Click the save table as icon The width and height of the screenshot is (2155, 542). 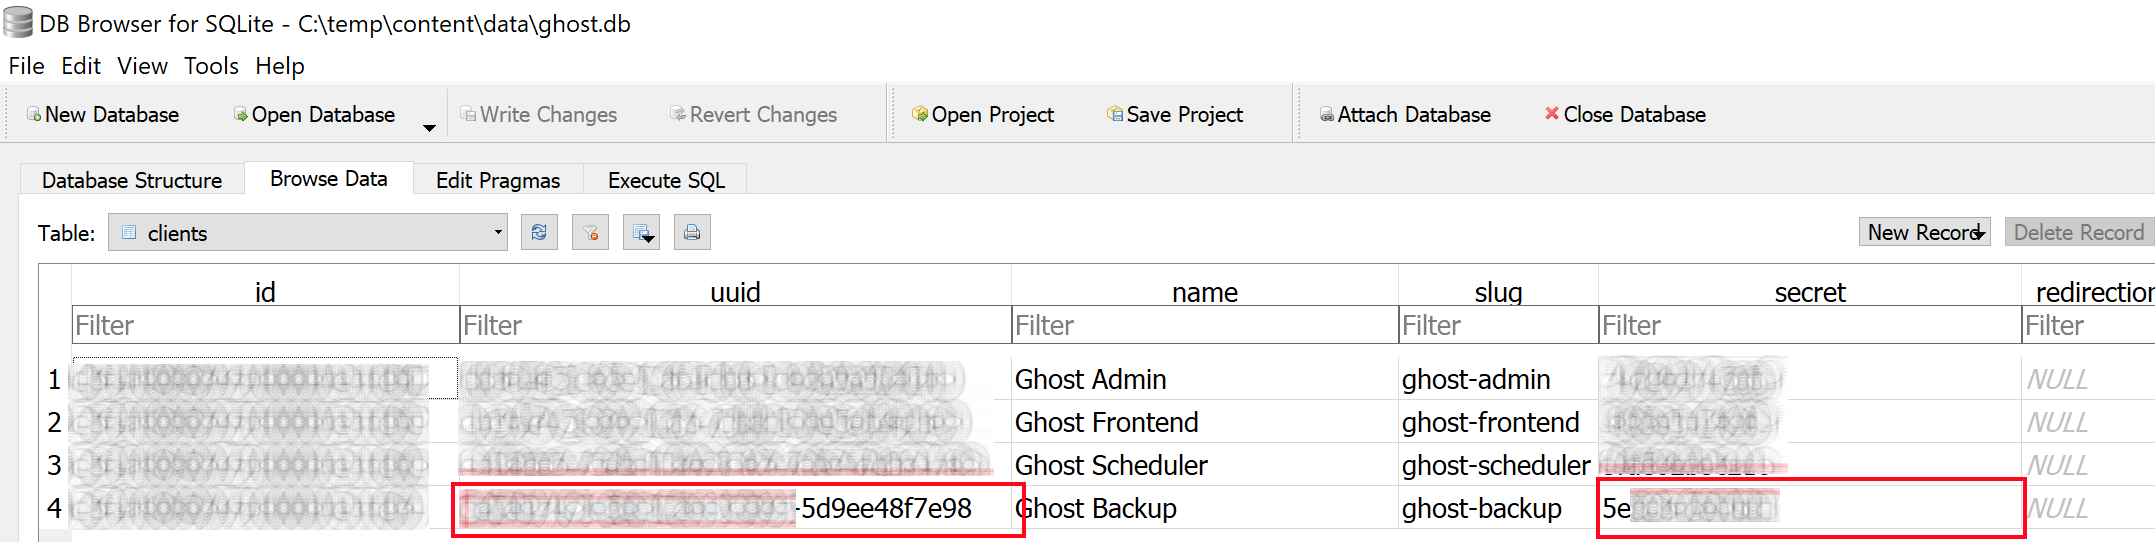click(641, 233)
